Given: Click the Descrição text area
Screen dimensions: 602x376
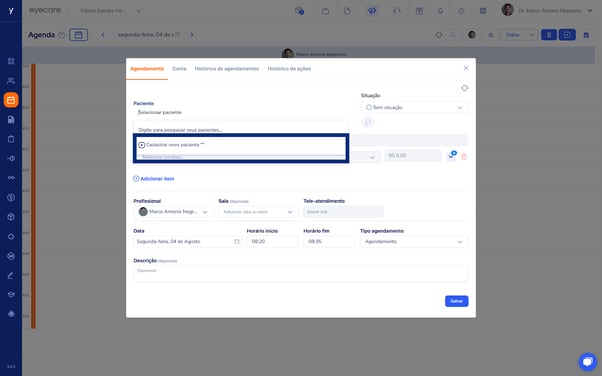Looking at the screenshot, I should [301, 273].
